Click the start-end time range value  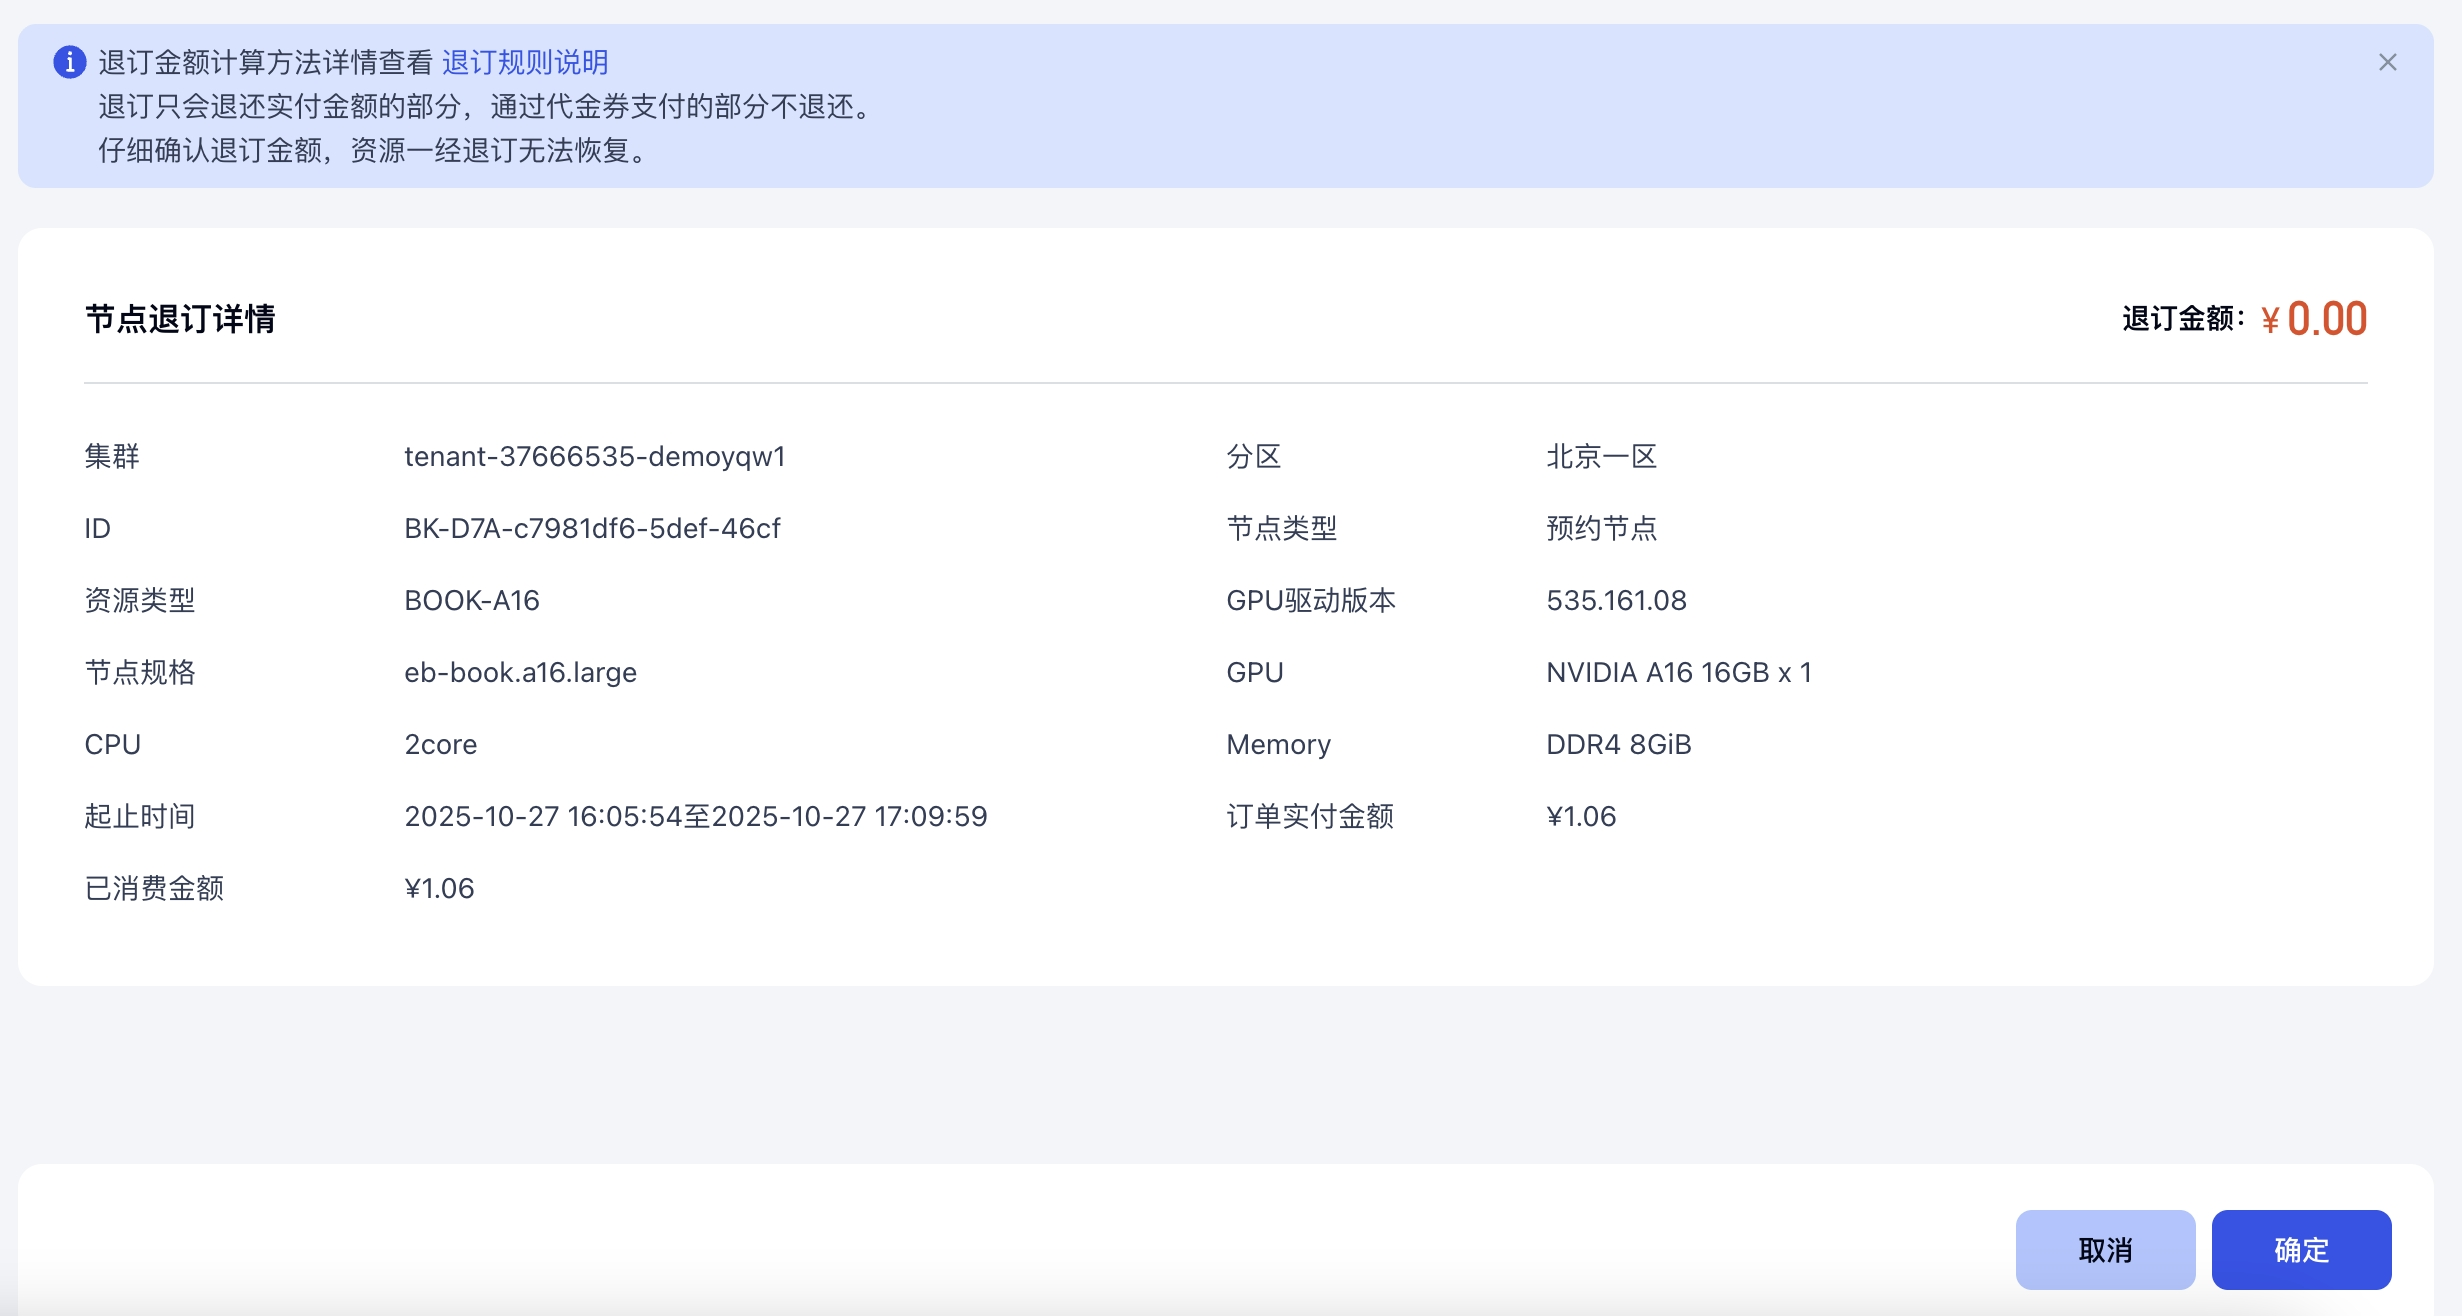click(695, 817)
